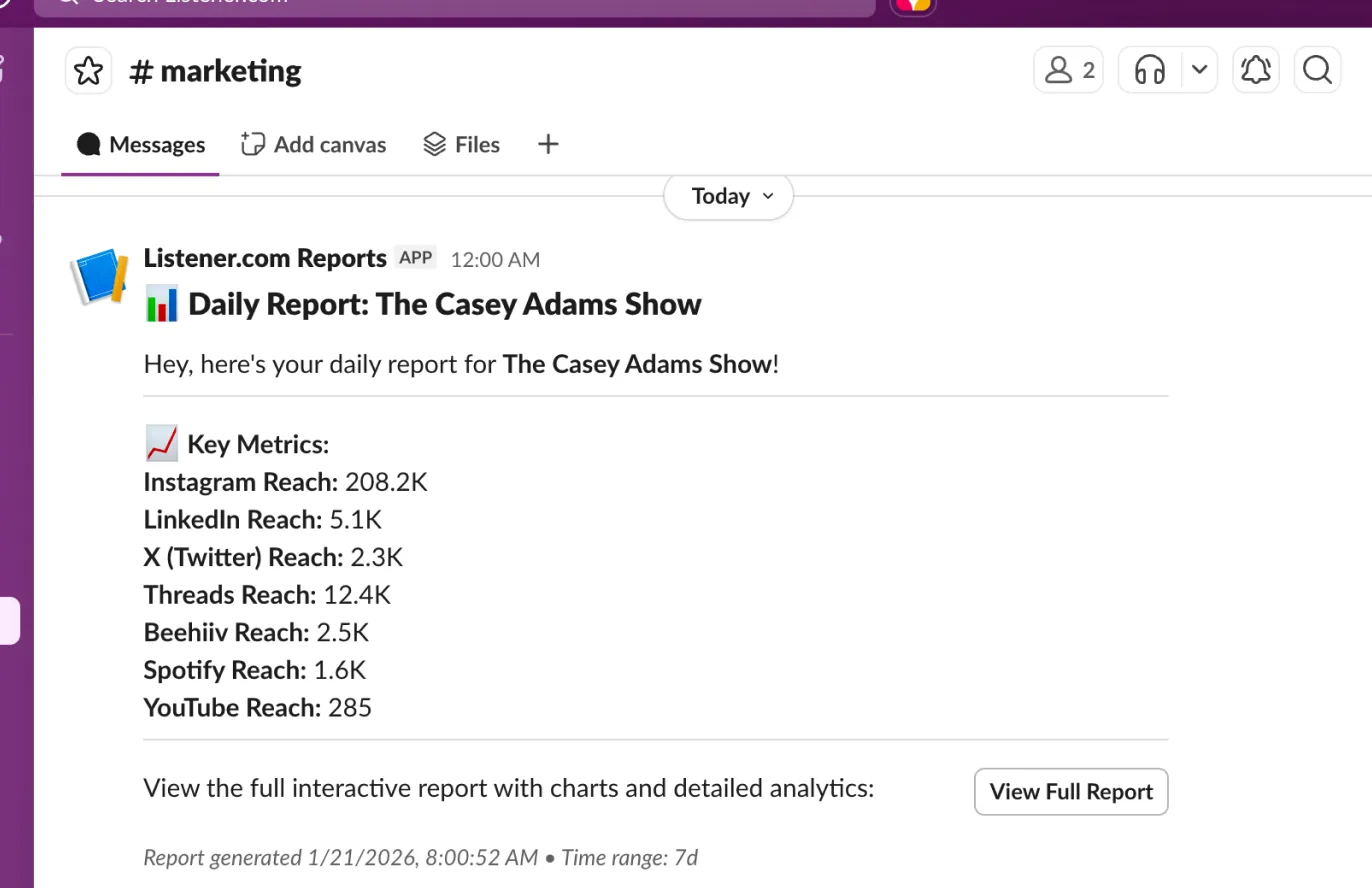Switch to the Messages tab
Image resolution: width=1372 pixels, height=888 pixels.
[x=140, y=145]
